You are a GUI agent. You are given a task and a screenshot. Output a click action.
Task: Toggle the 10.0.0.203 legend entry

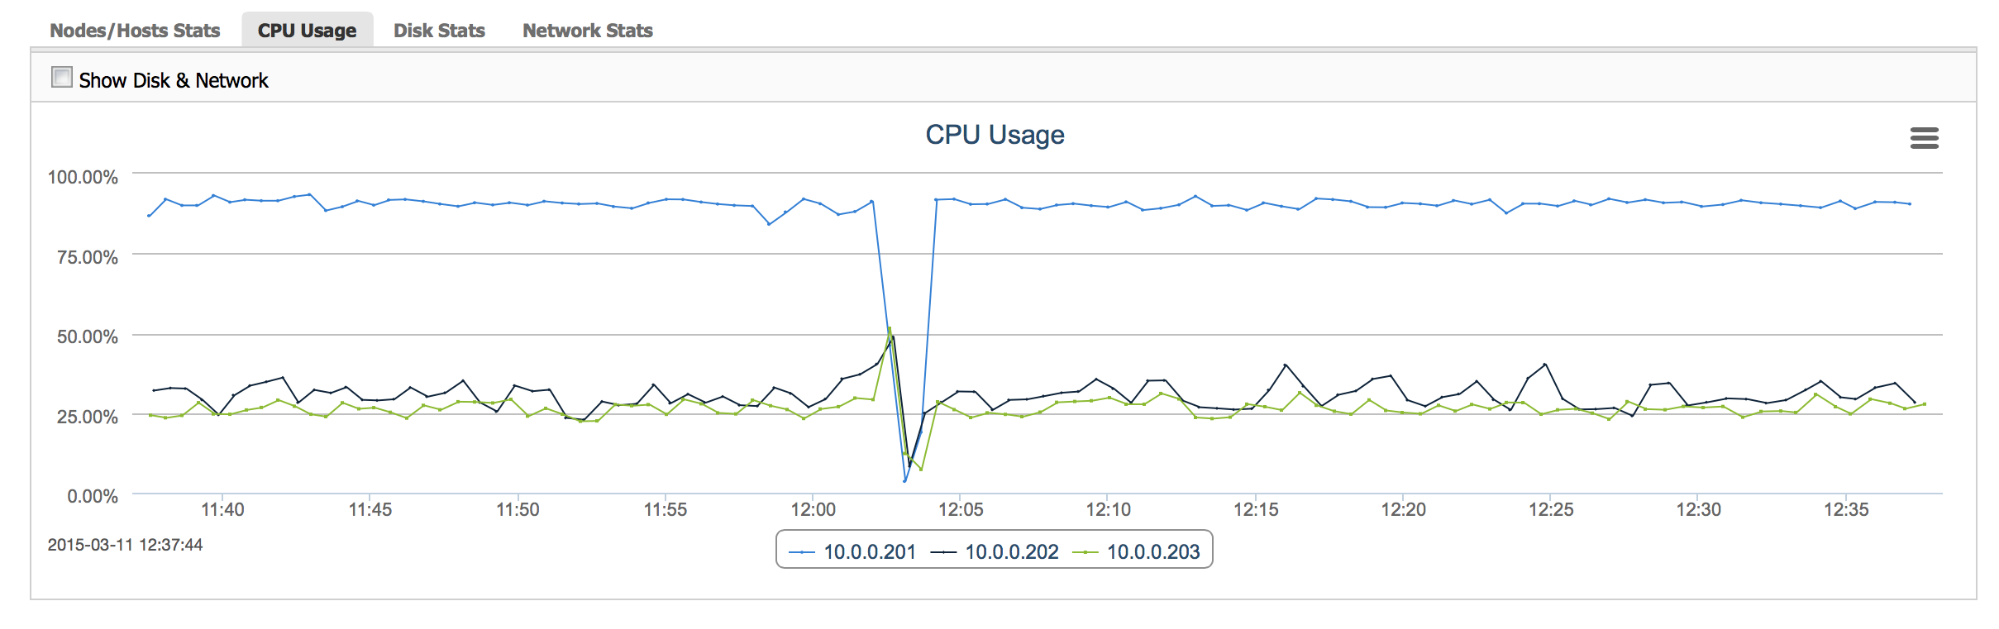1152,552
